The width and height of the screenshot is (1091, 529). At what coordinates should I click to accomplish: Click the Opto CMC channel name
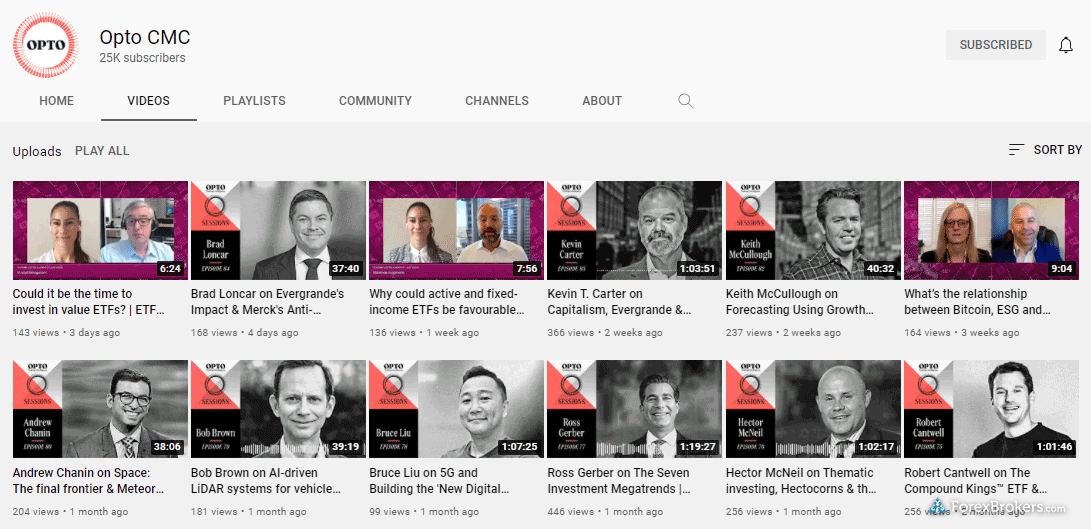(145, 37)
